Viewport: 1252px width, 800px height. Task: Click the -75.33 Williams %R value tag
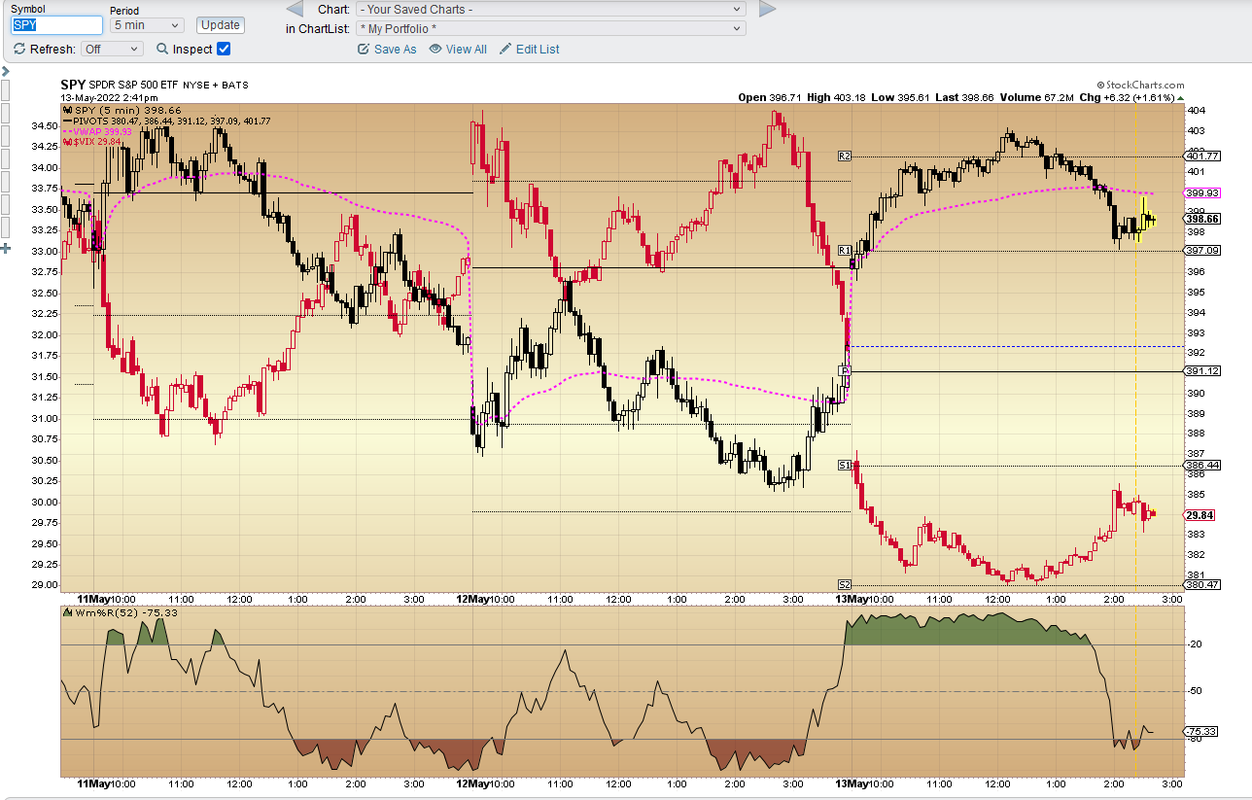1201,731
